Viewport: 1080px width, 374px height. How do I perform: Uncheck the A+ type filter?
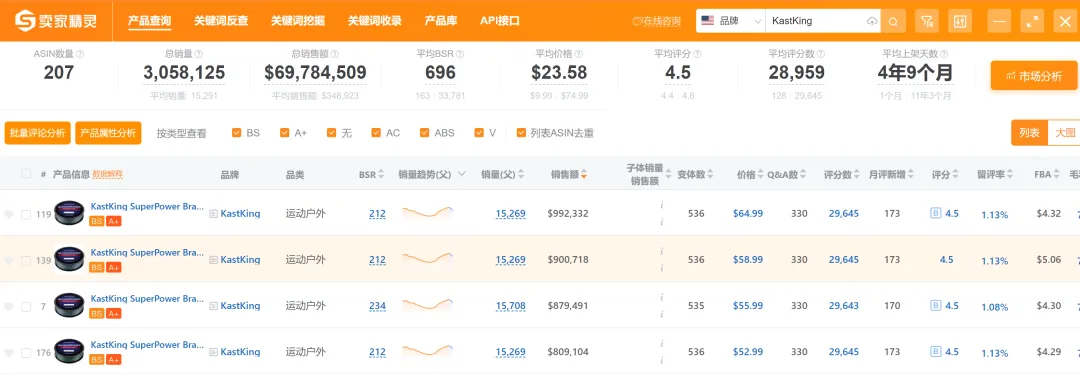coord(284,133)
